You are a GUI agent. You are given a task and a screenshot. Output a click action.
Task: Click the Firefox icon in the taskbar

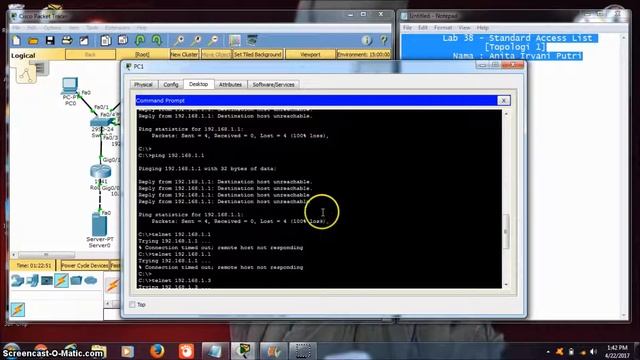click(157, 351)
